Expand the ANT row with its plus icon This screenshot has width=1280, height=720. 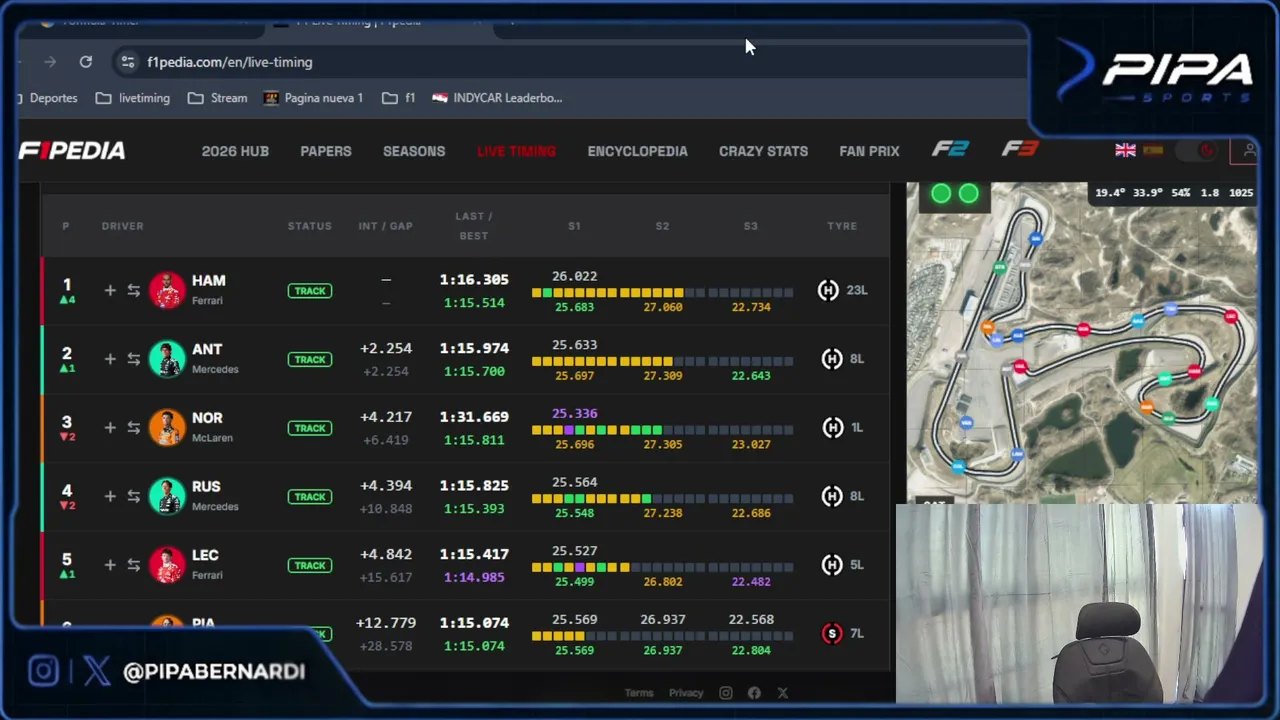pos(110,359)
